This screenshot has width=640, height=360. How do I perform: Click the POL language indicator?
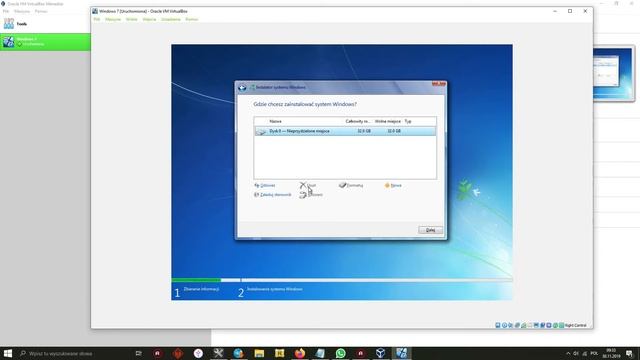tap(594, 353)
